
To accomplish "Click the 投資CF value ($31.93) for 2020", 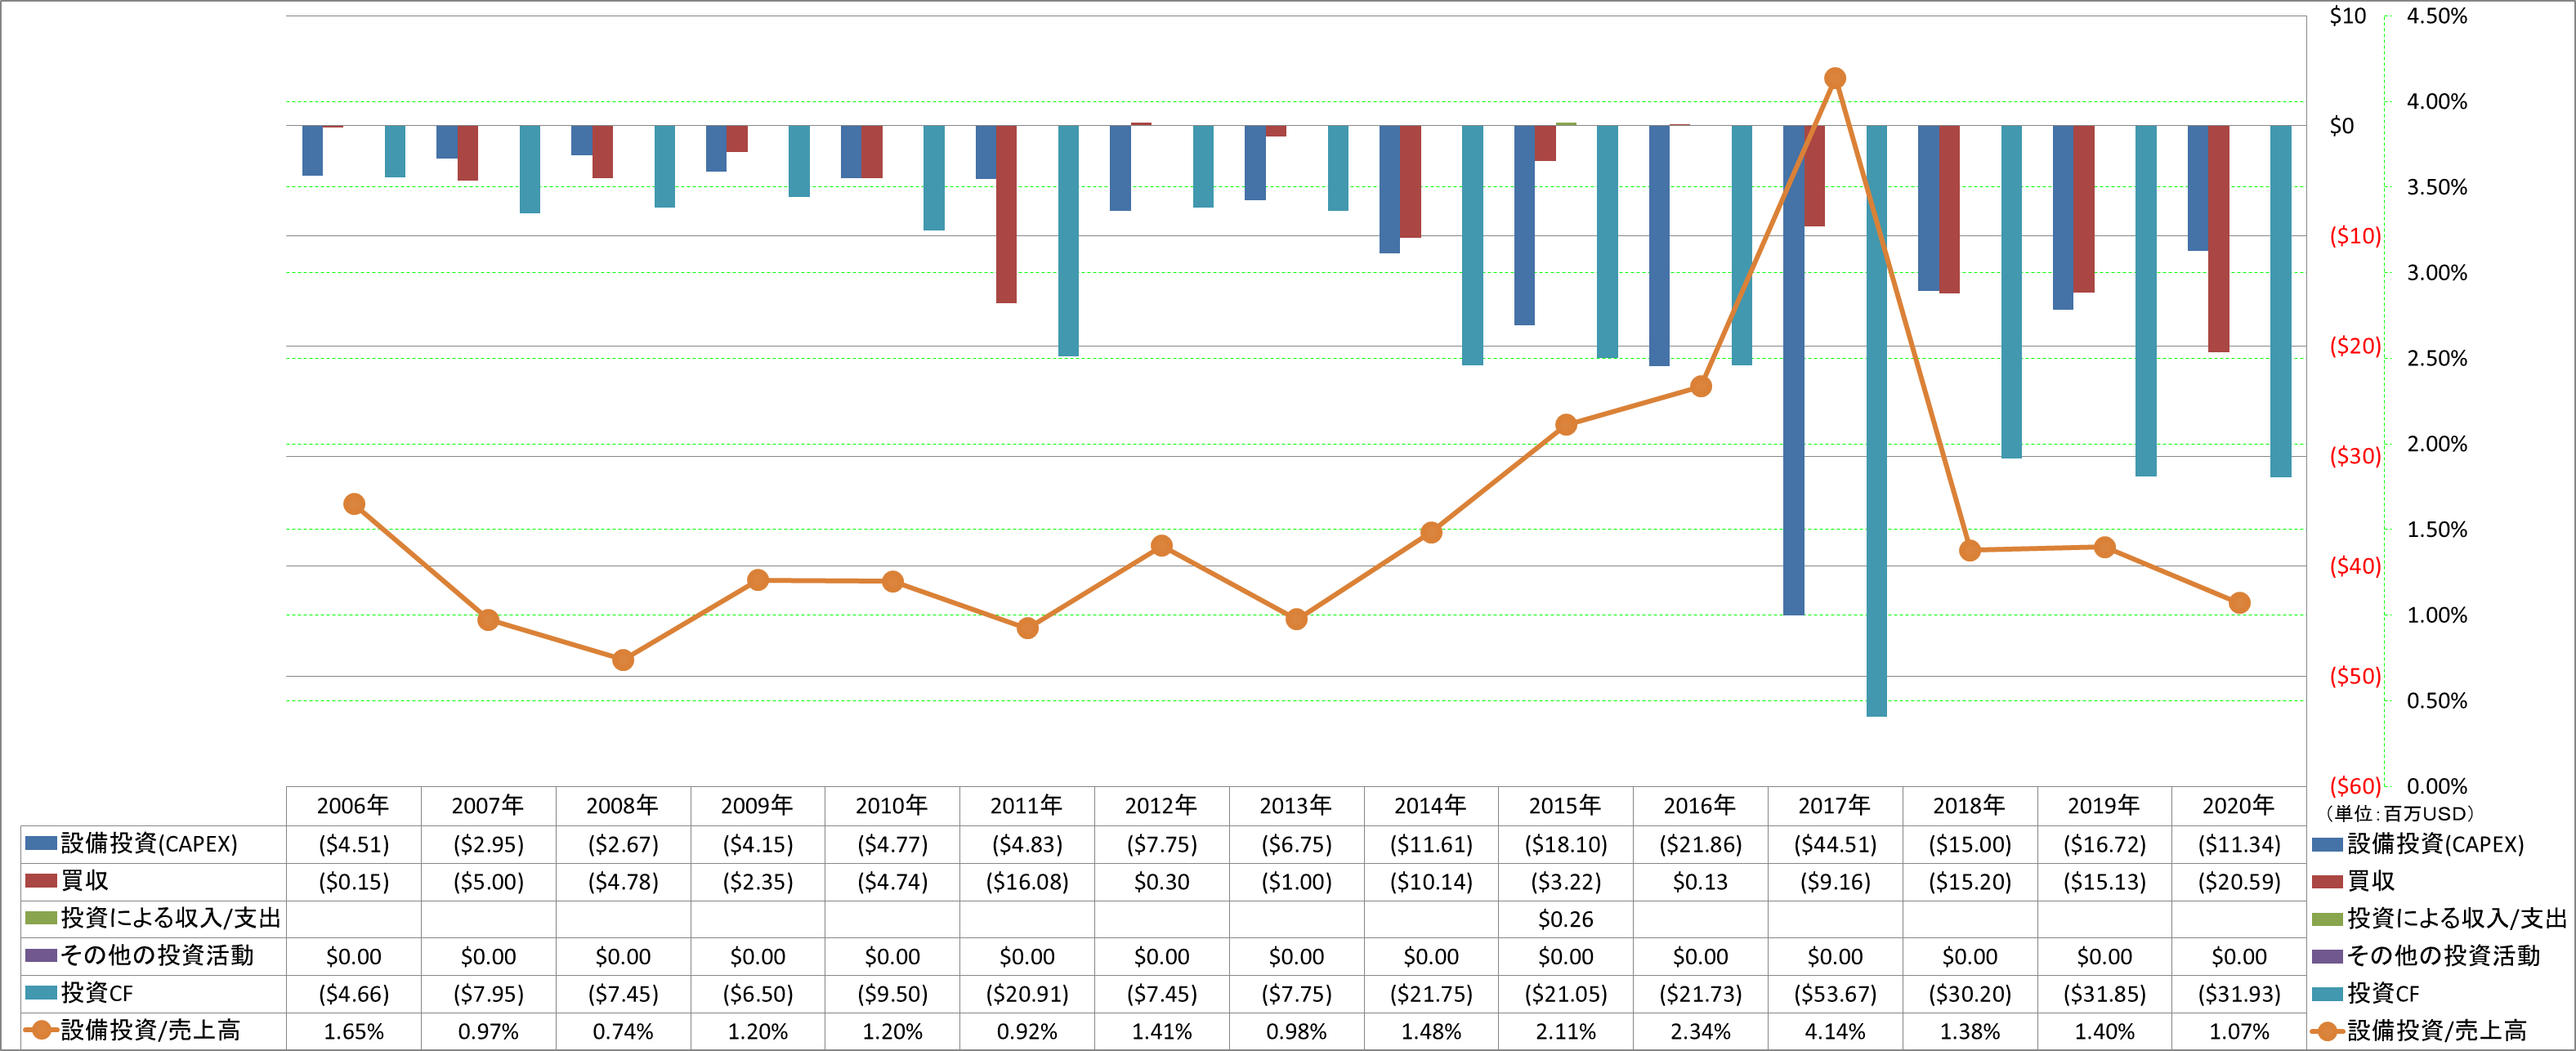I will 2239,994.
